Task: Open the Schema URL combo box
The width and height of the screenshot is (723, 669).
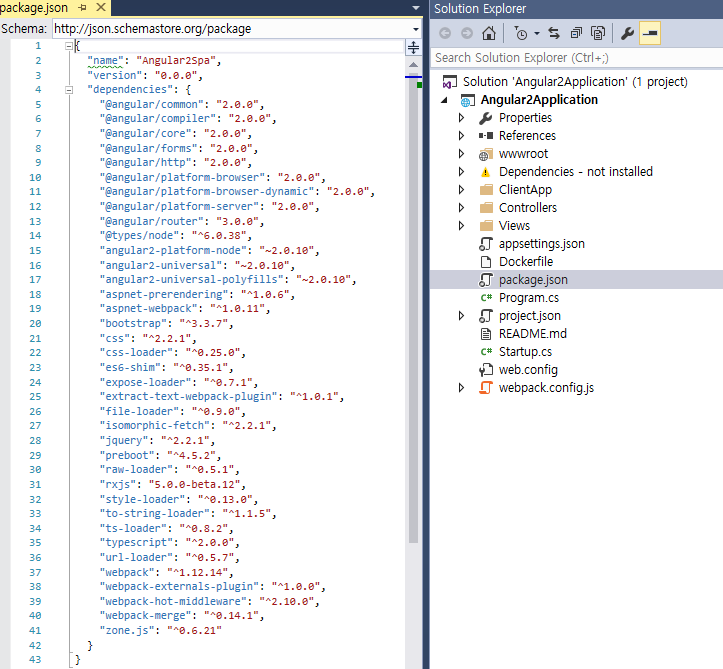Action: tap(237, 29)
